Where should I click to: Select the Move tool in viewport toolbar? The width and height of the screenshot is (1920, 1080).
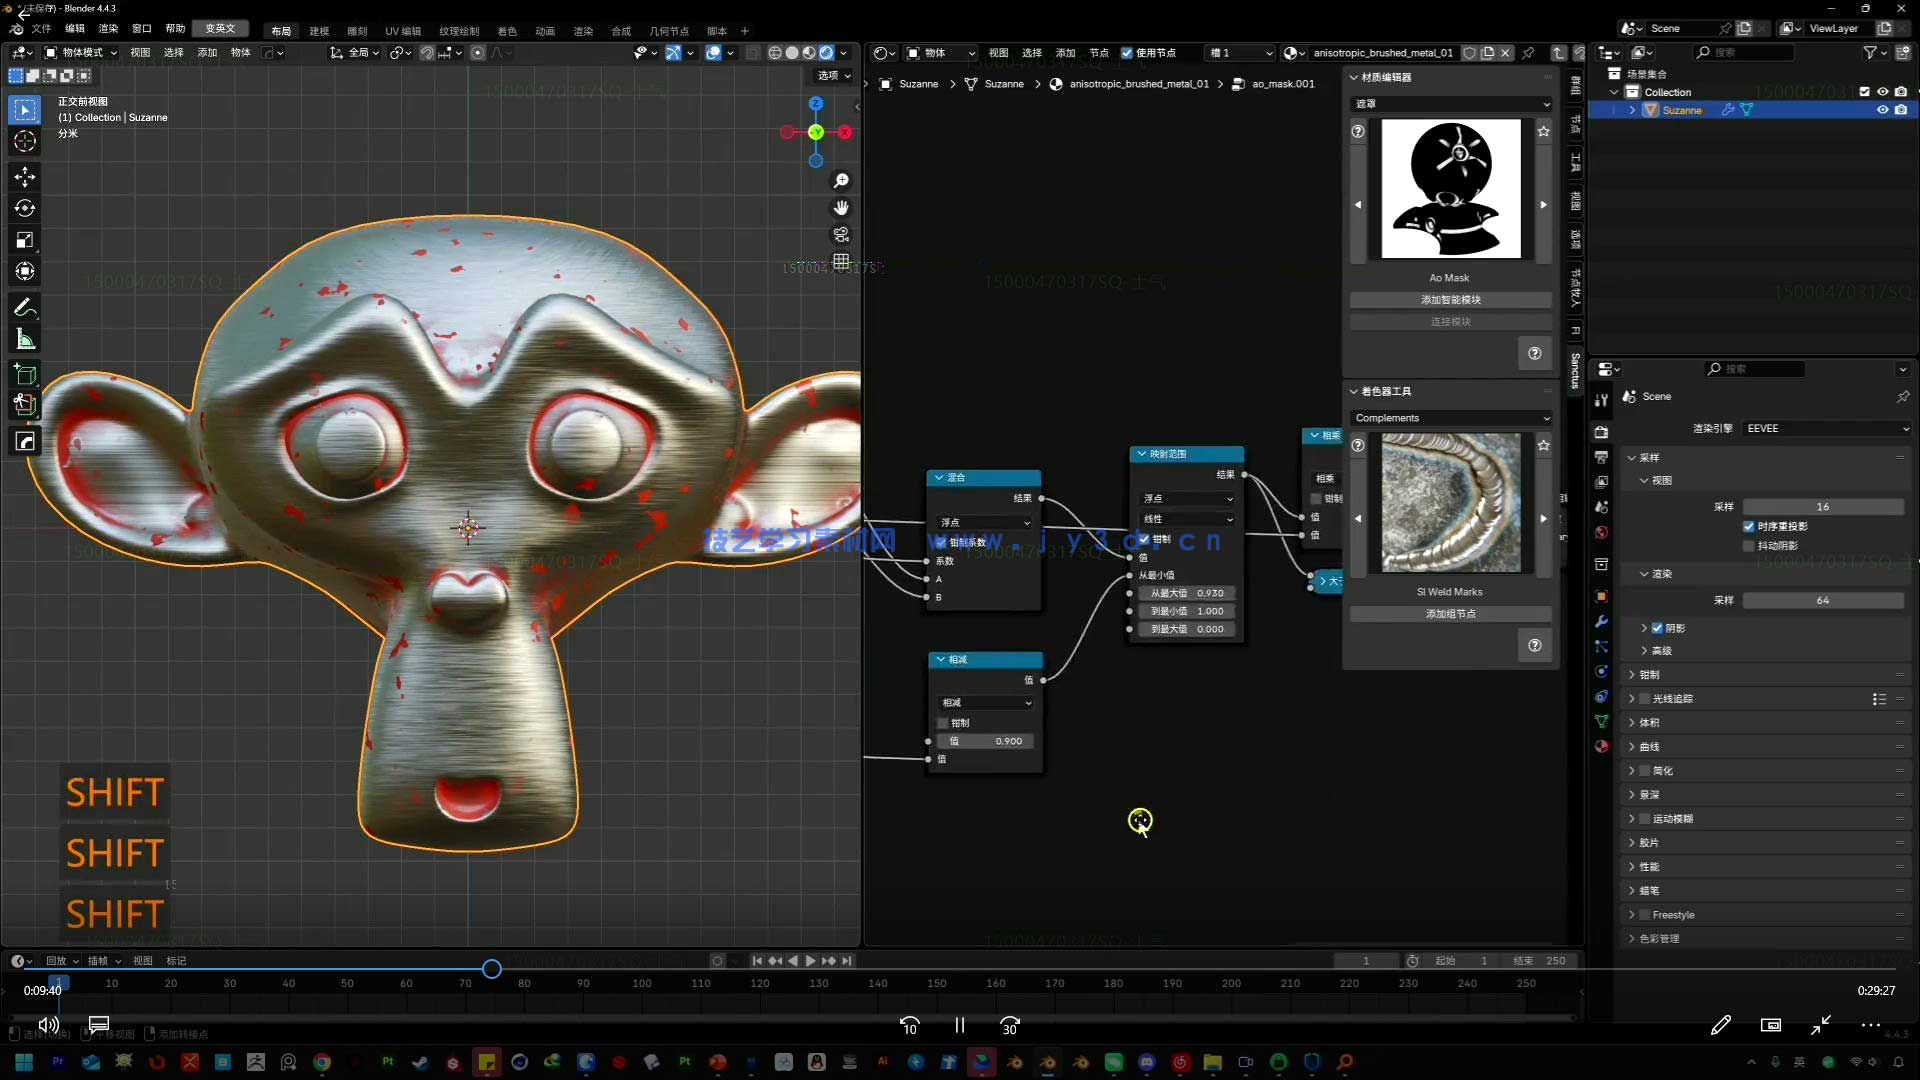coord(25,177)
